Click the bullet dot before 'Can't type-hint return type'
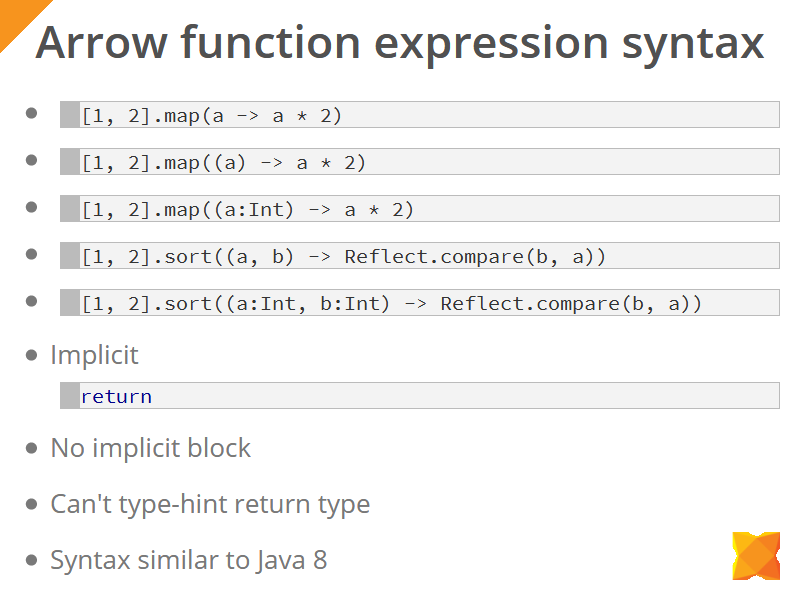 point(32,504)
